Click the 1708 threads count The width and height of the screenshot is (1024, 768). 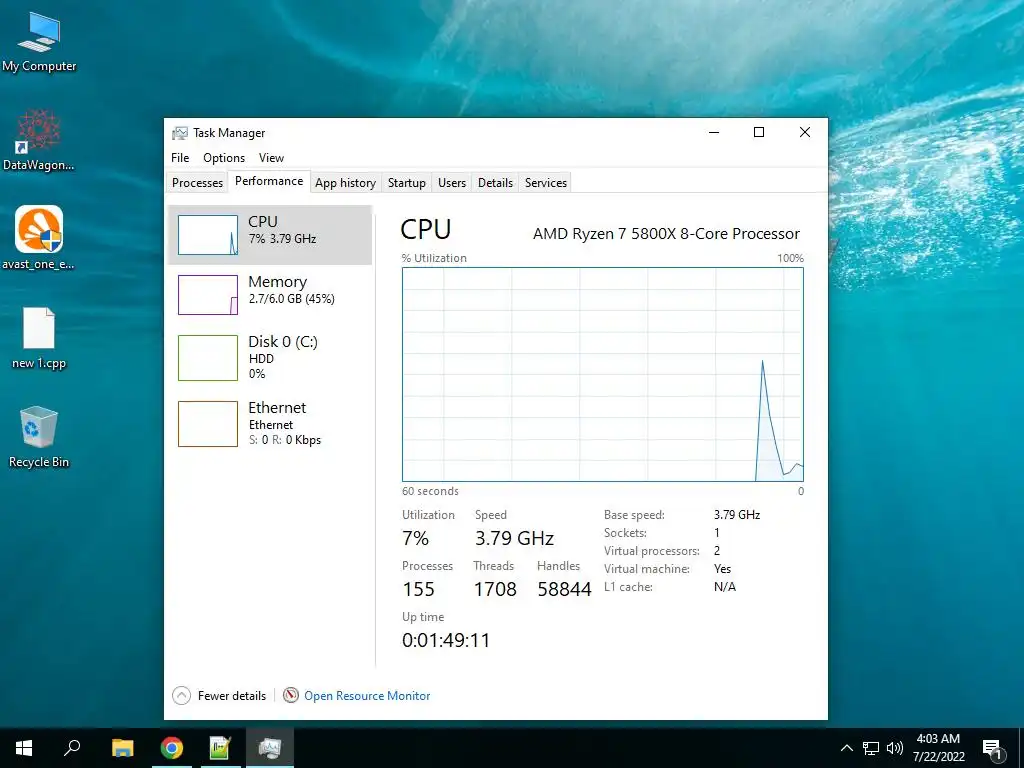pos(495,589)
